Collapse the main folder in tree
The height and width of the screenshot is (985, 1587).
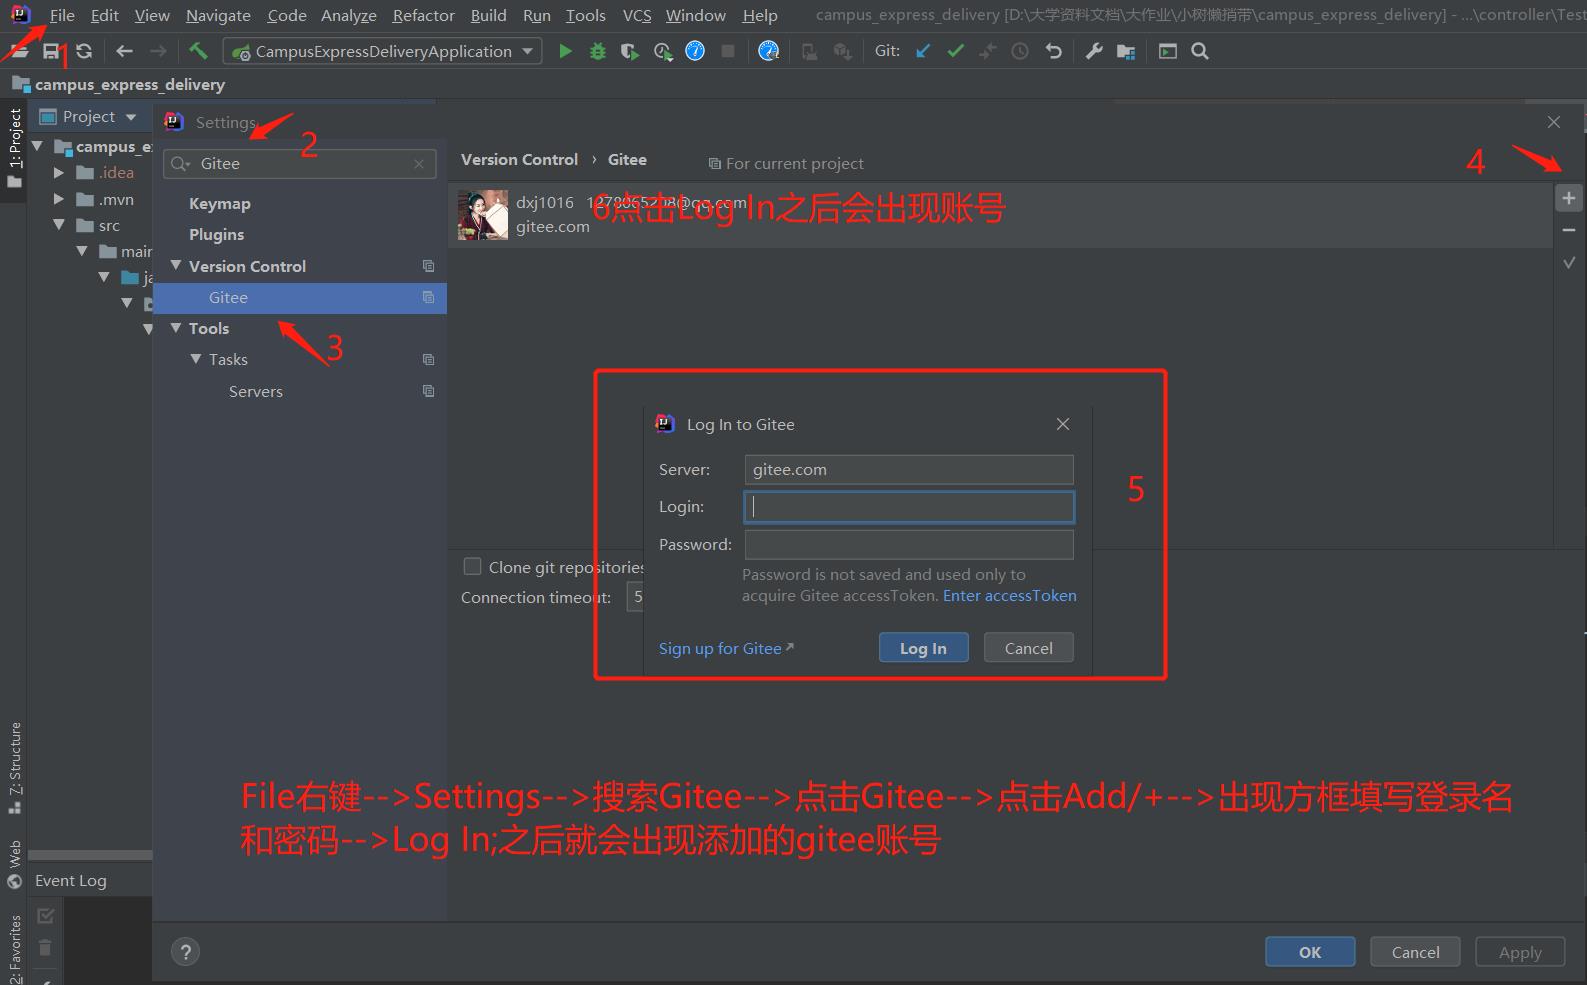click(x=82, y=252)
